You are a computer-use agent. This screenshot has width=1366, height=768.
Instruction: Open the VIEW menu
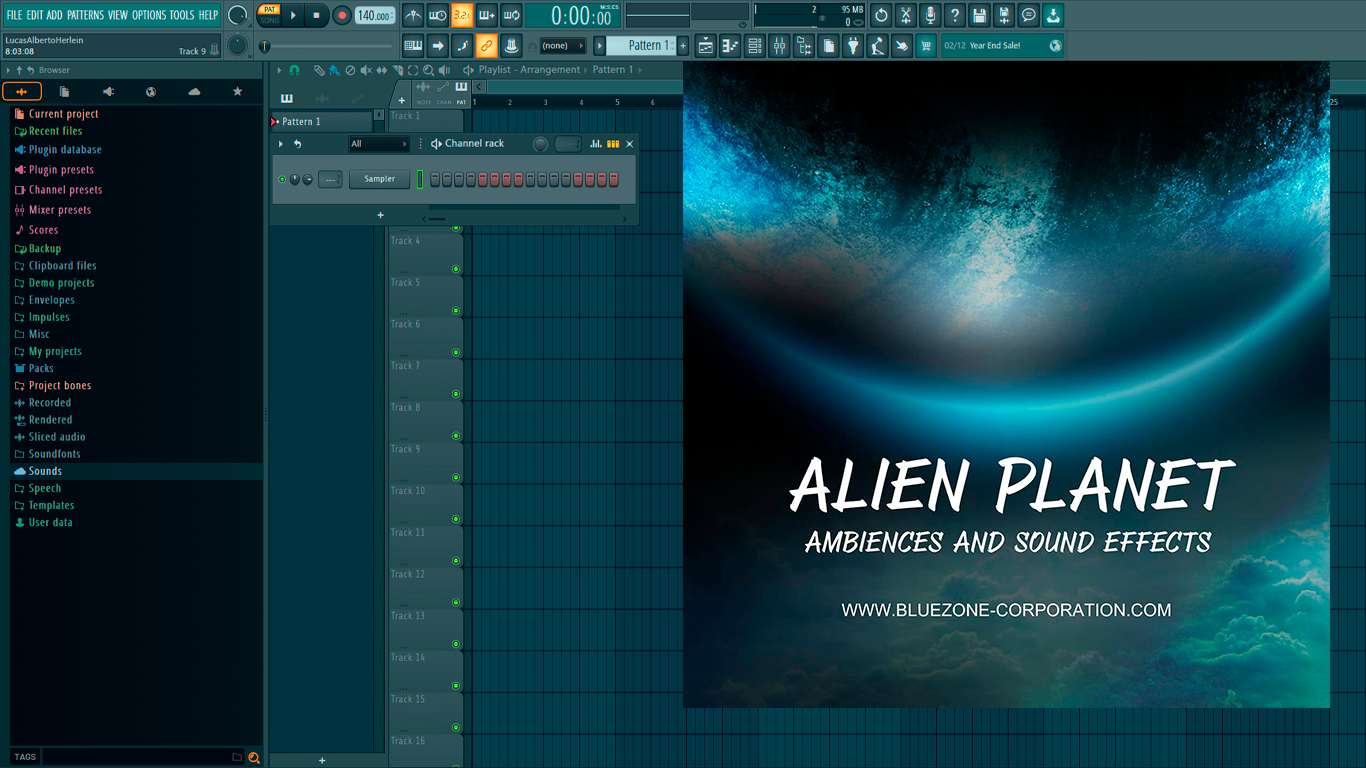[118, 15]
